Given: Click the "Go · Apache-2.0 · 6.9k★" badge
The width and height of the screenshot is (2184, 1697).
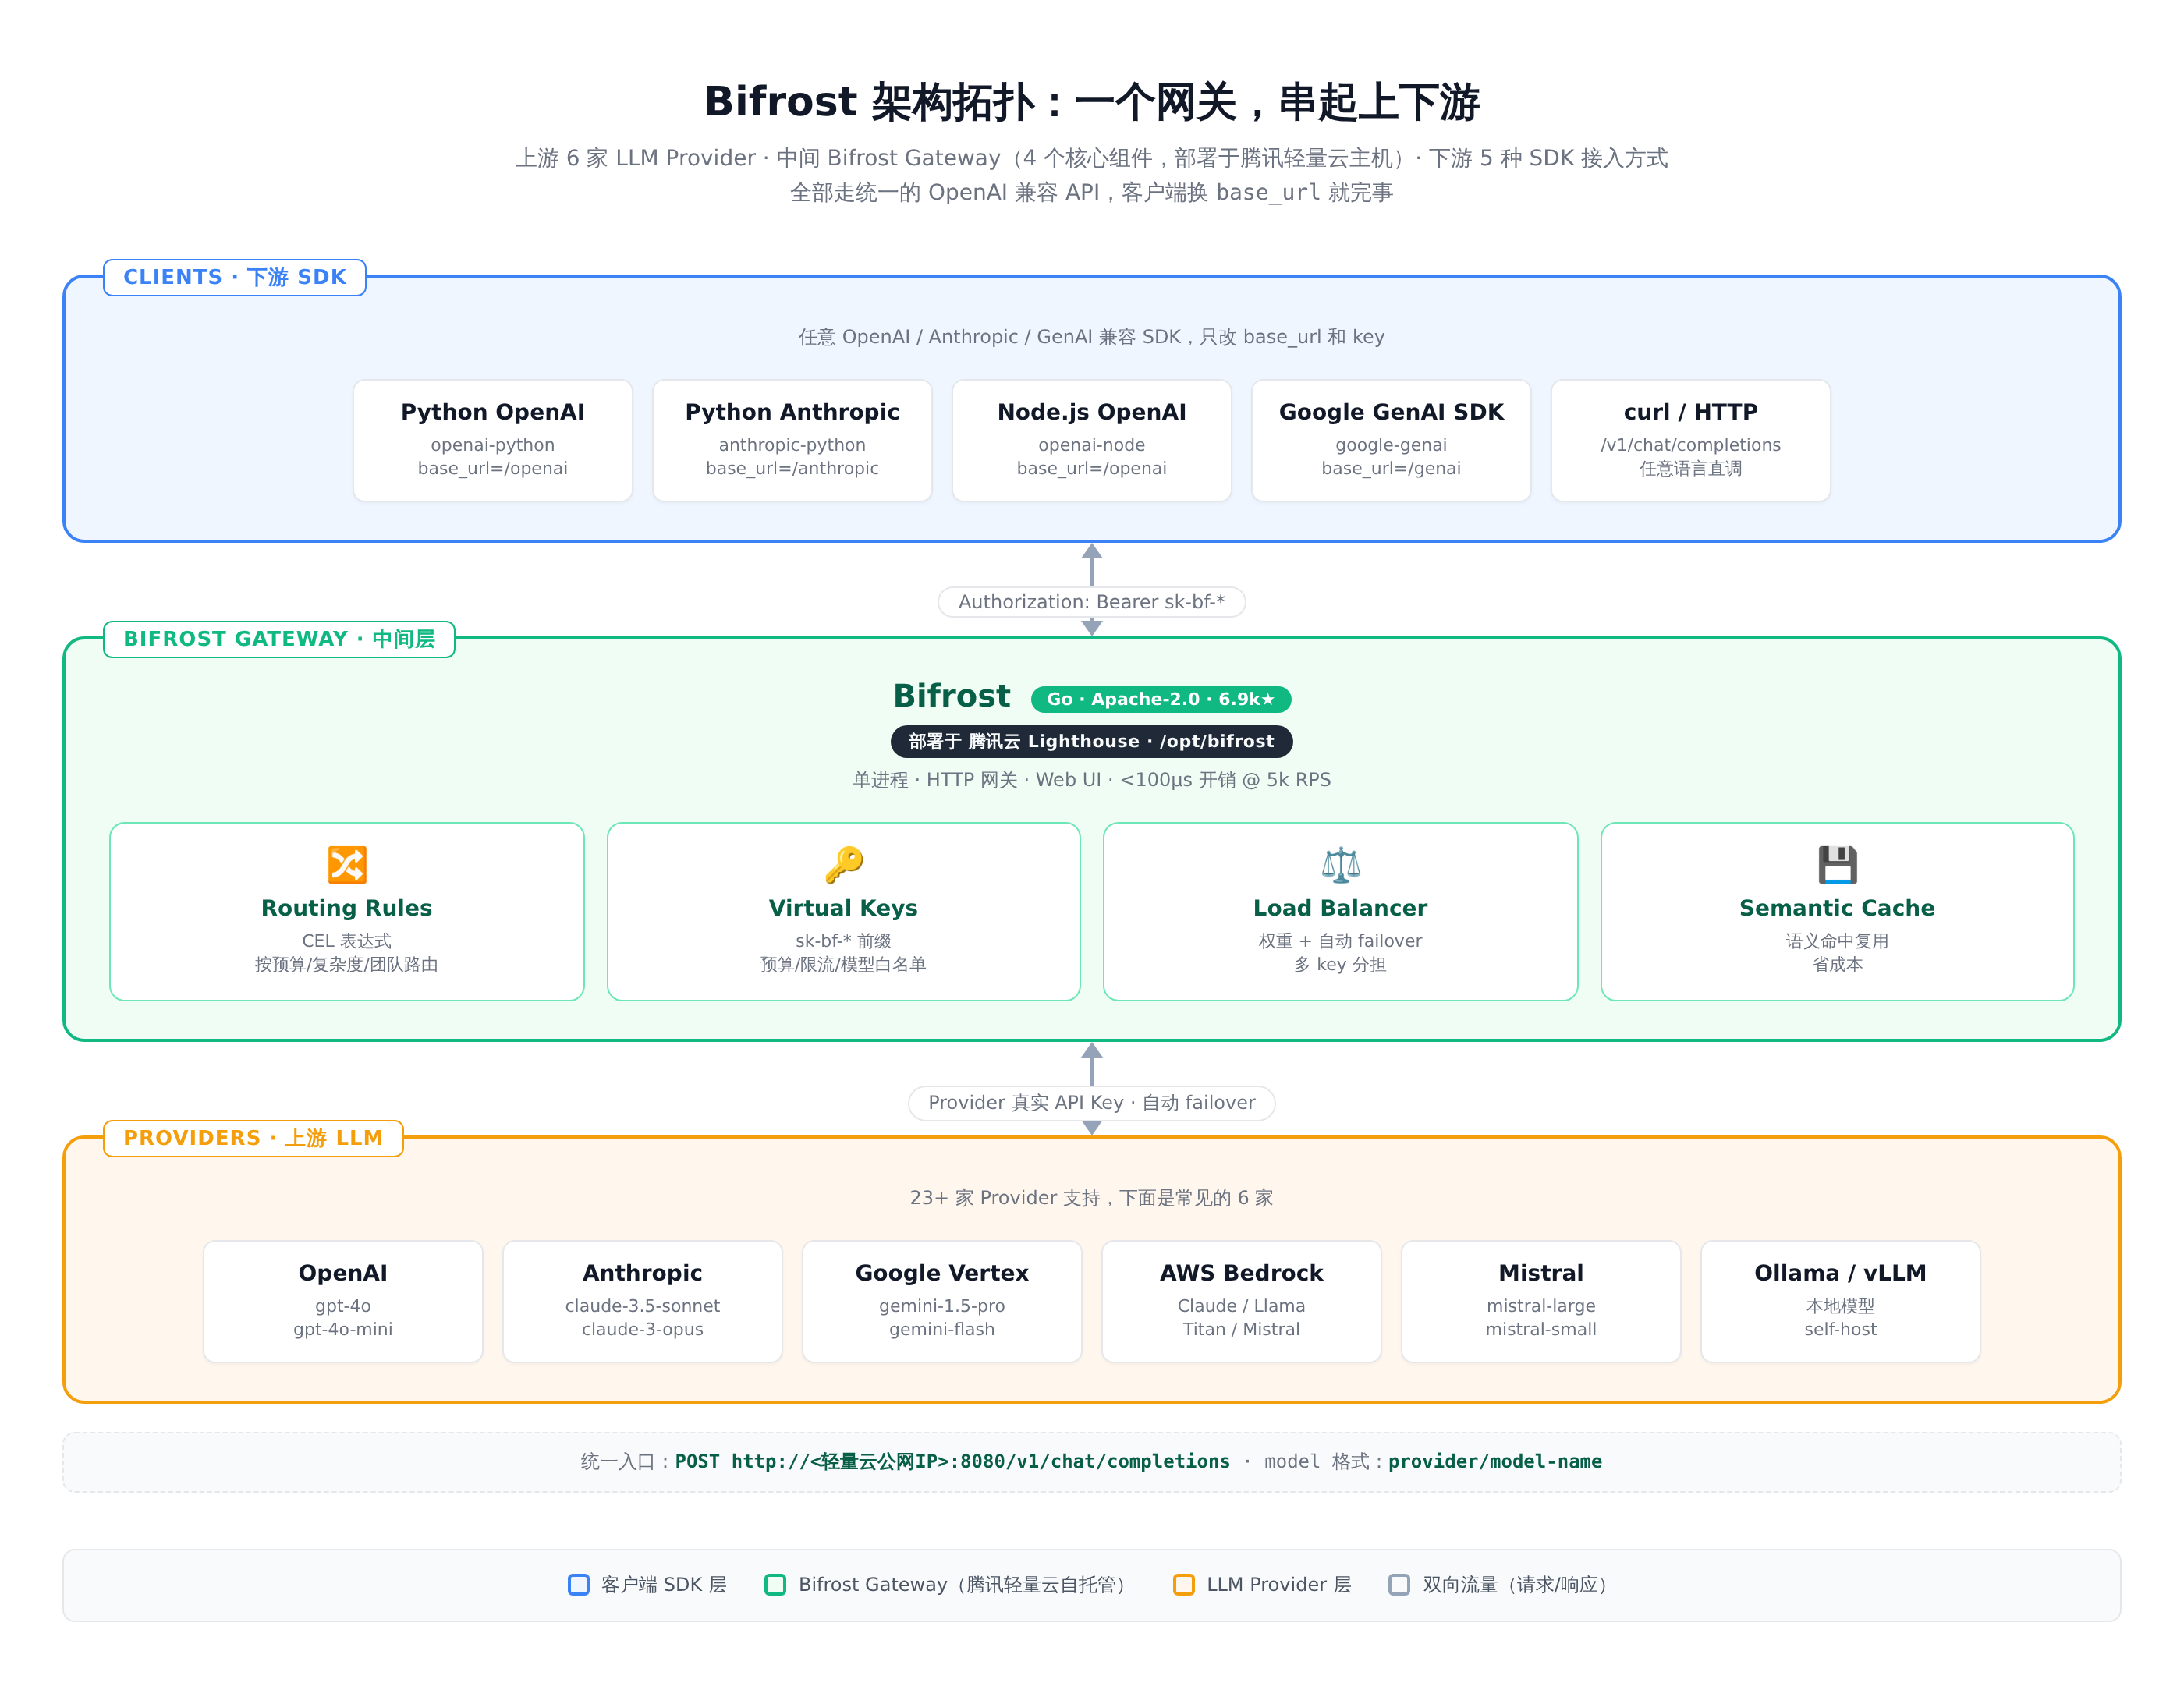Looking at the screenshot, I should (x=1161, y=699).
